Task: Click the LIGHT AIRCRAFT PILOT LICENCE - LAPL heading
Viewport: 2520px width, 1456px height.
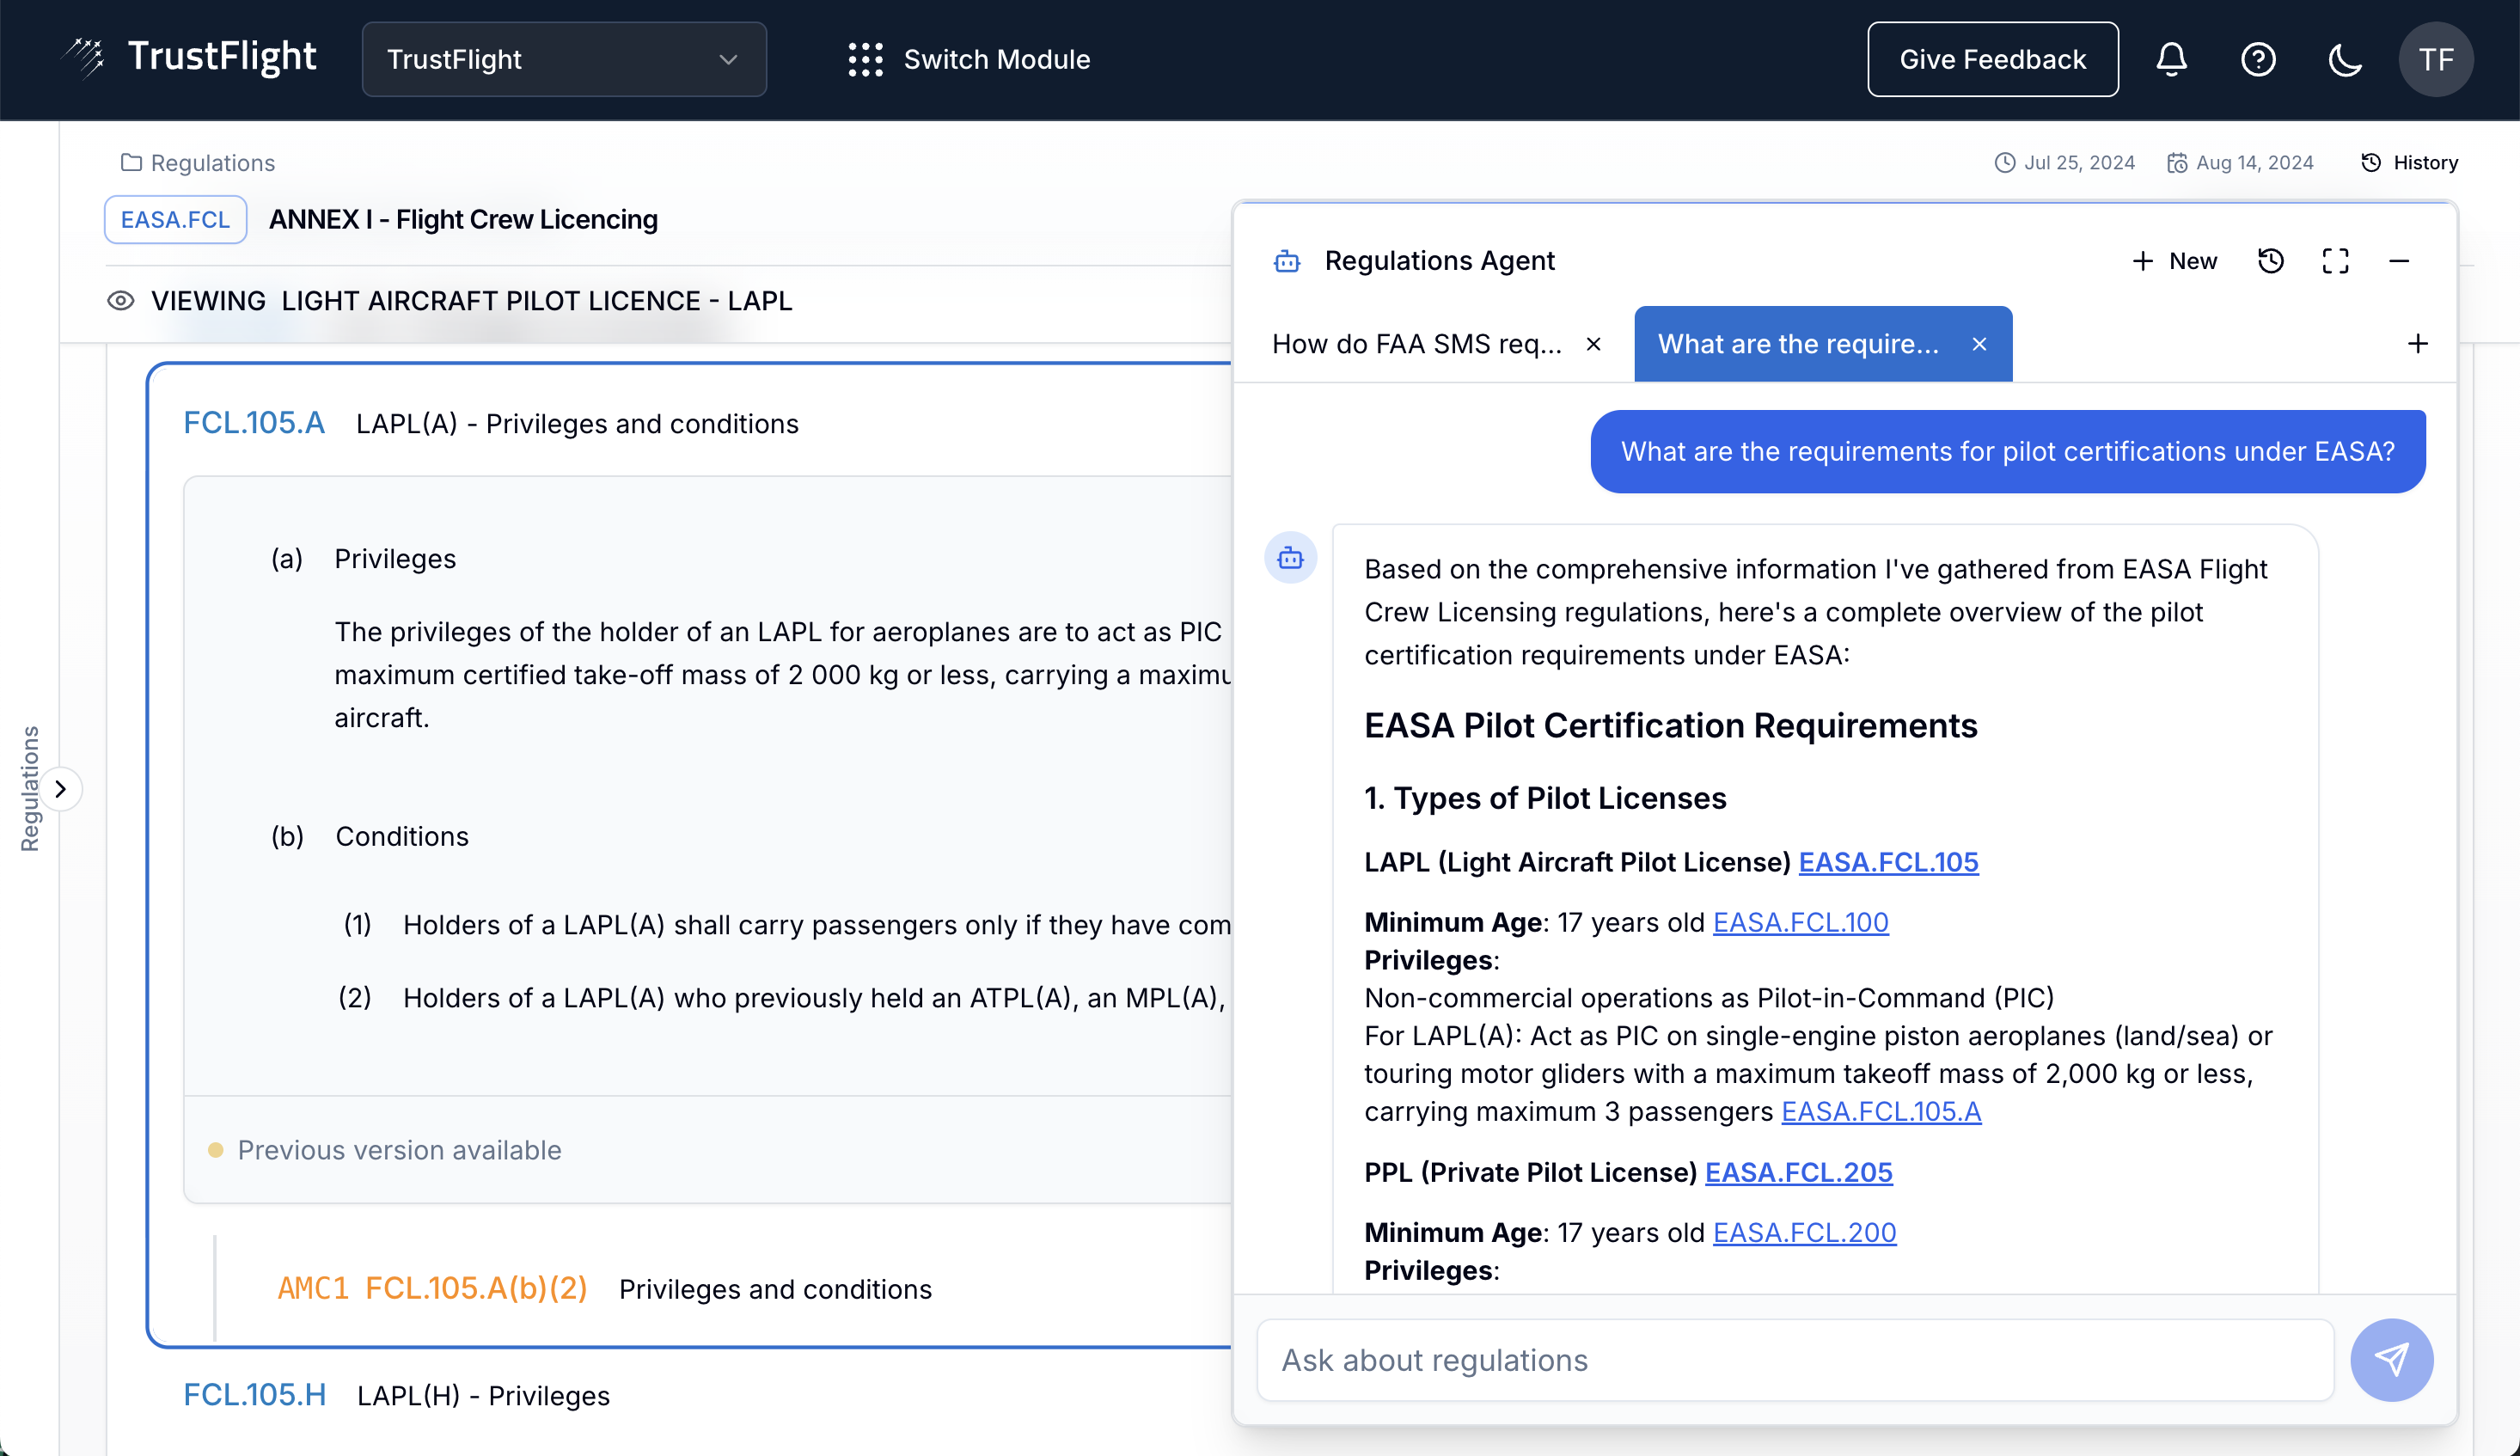Action: (x=537, y=300)
